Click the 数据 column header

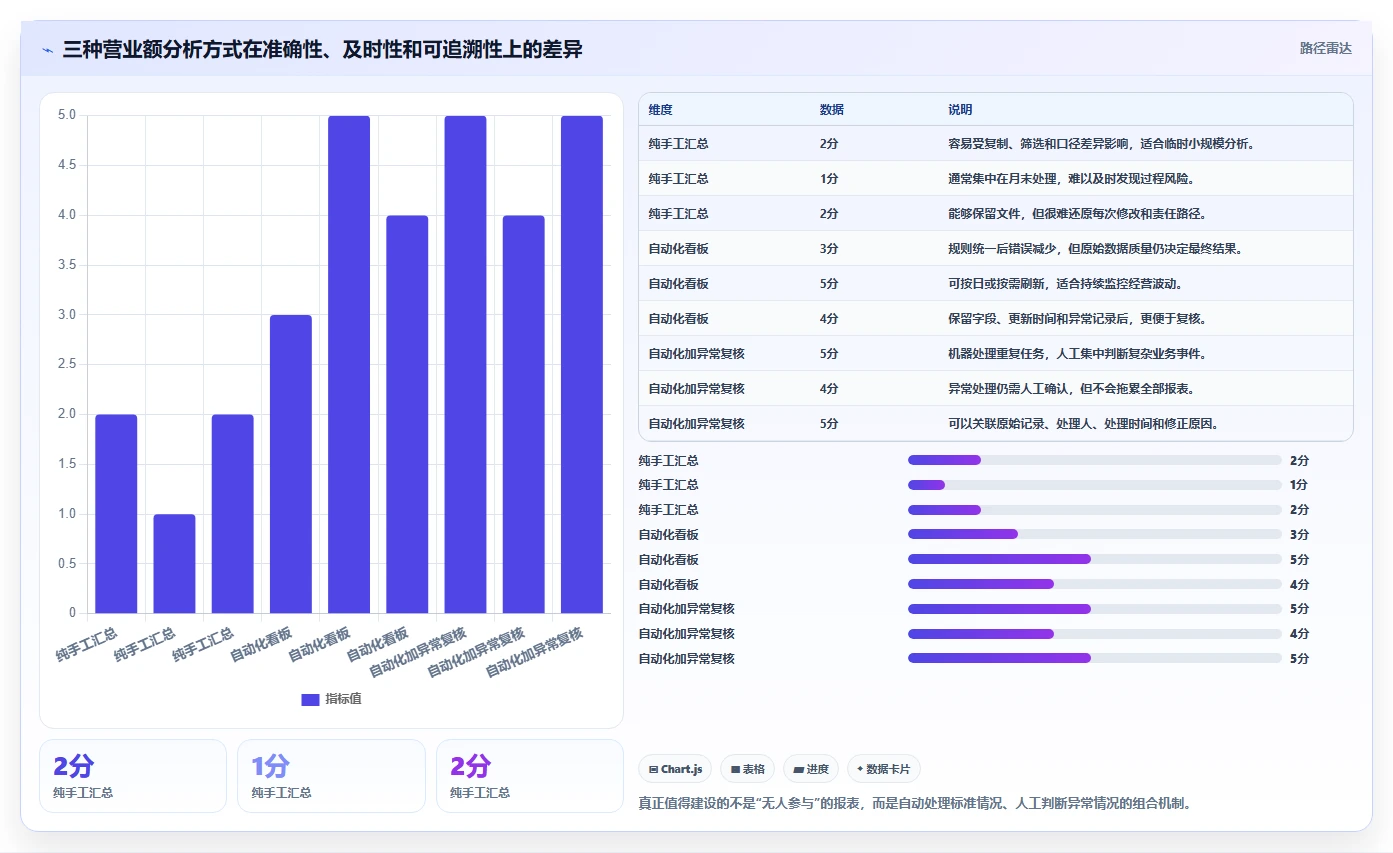point(831,110)
